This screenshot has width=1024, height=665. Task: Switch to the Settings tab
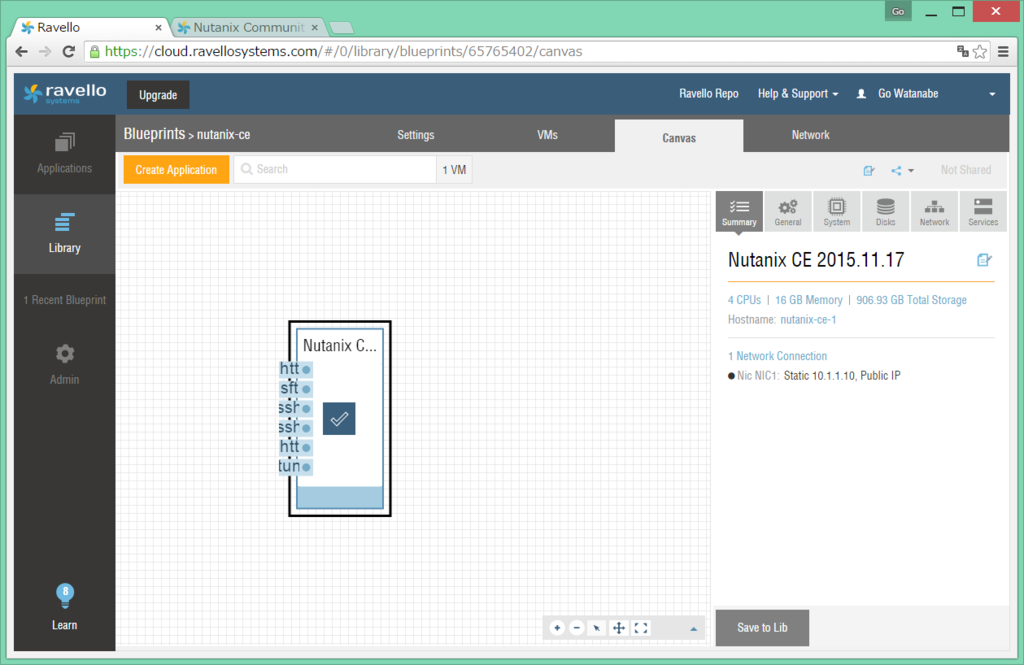tap(416, 135)
